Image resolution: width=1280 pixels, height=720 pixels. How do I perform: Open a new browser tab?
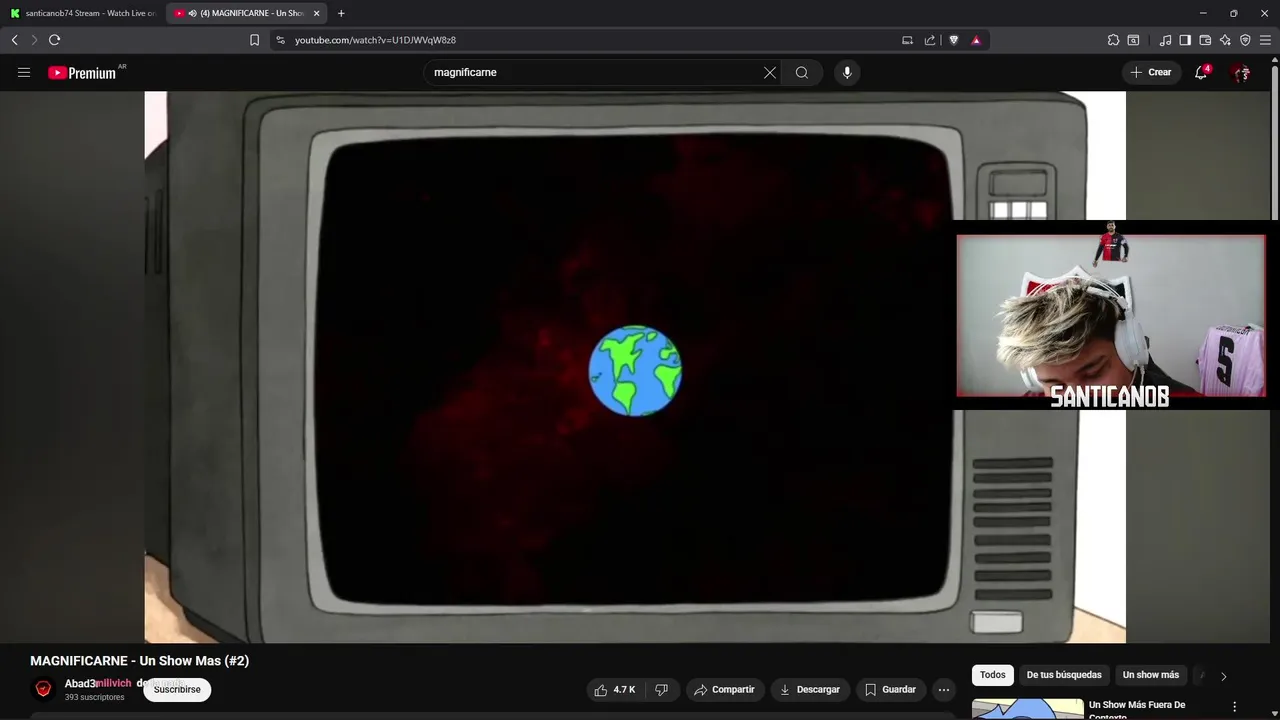tap(341, 13)
